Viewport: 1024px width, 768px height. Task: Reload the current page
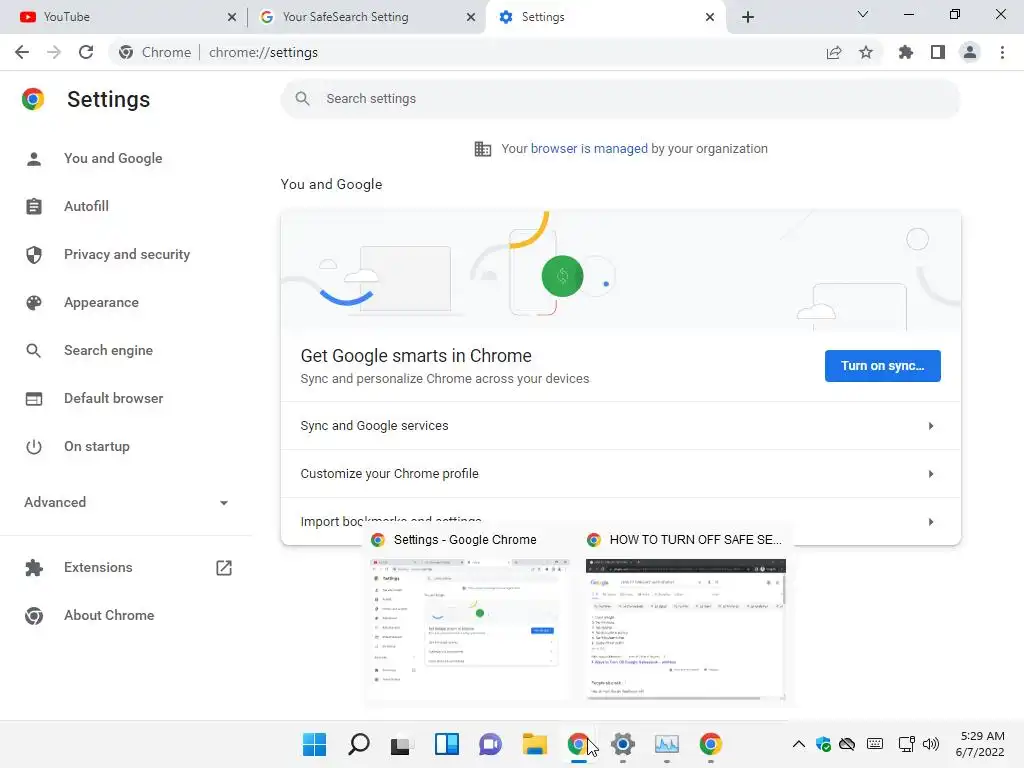click(86, 52)
